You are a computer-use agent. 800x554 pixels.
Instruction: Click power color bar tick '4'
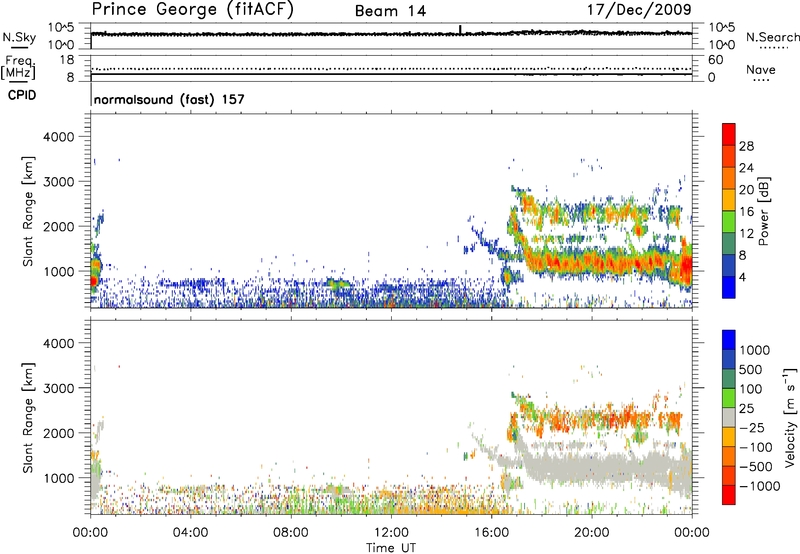(x=743, y=278)
